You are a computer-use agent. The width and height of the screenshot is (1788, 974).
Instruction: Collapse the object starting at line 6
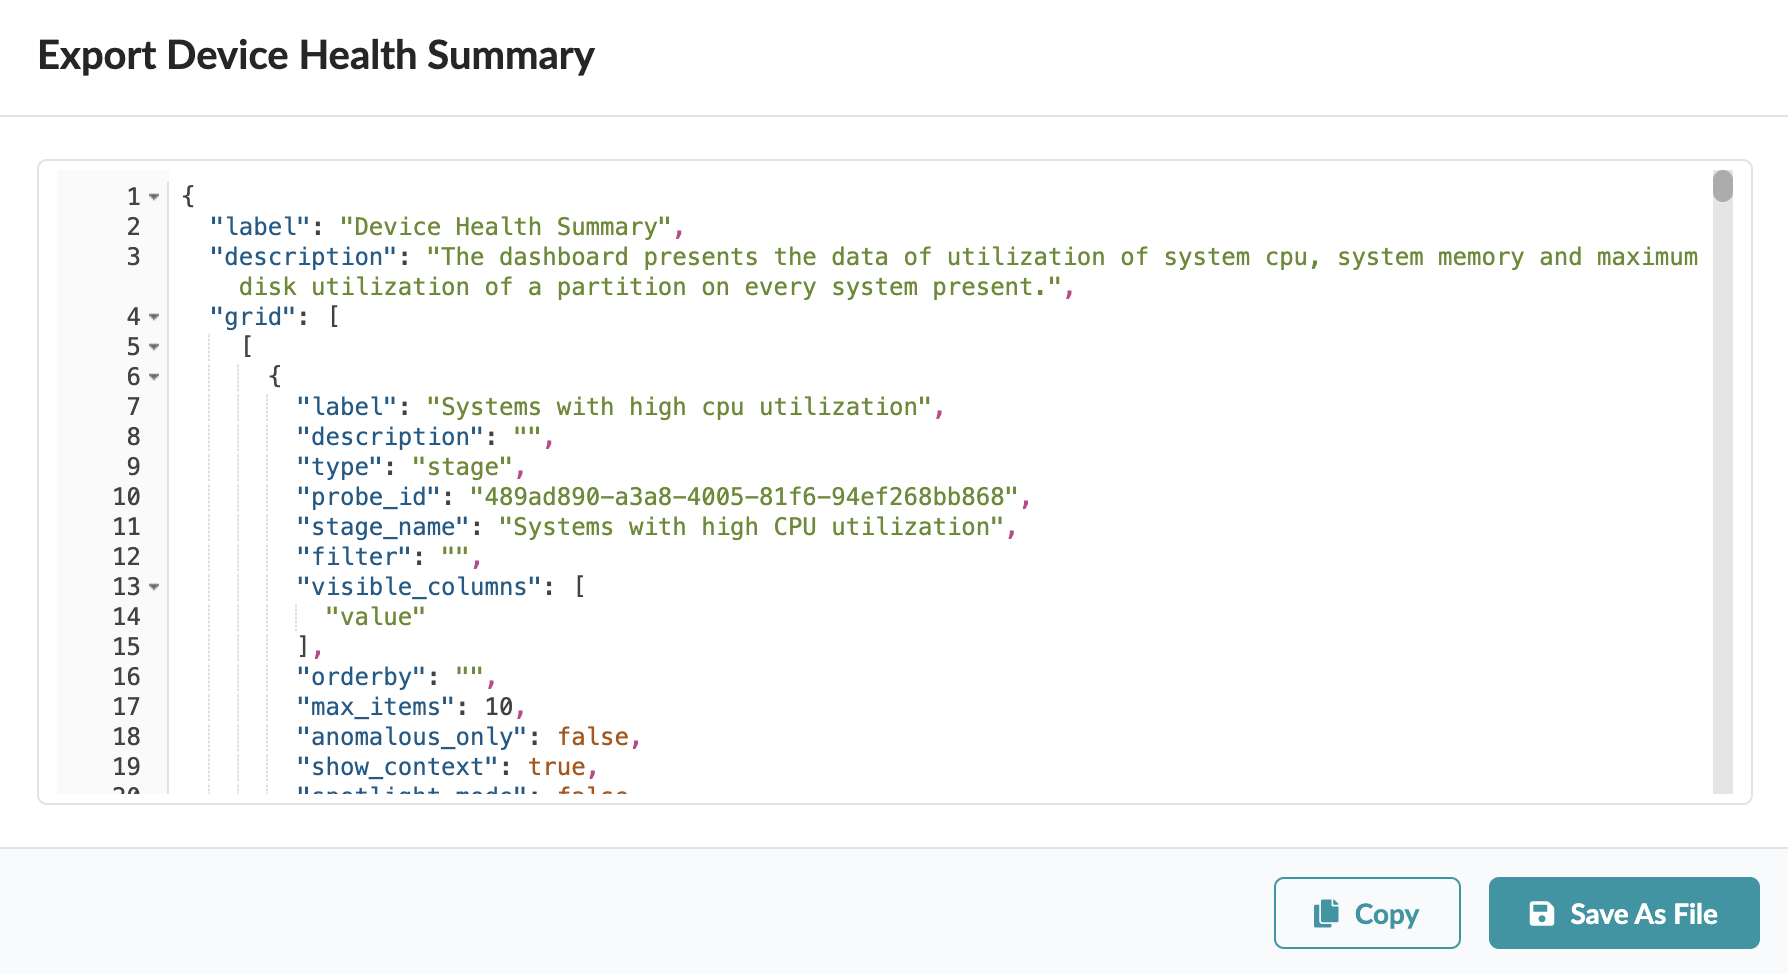point(155,377)
